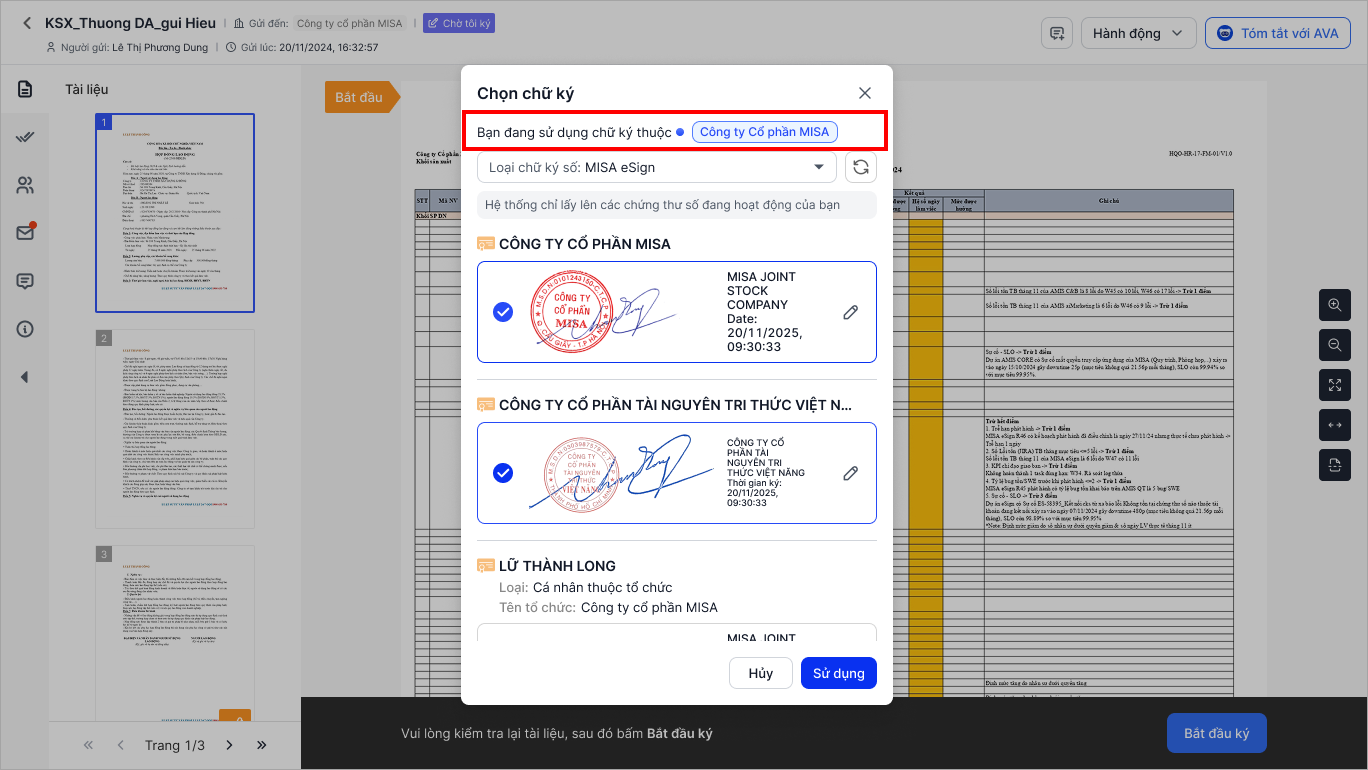Jump to last page of document
The width and height of the screenshot is (1368, 770).
(262, 745)
